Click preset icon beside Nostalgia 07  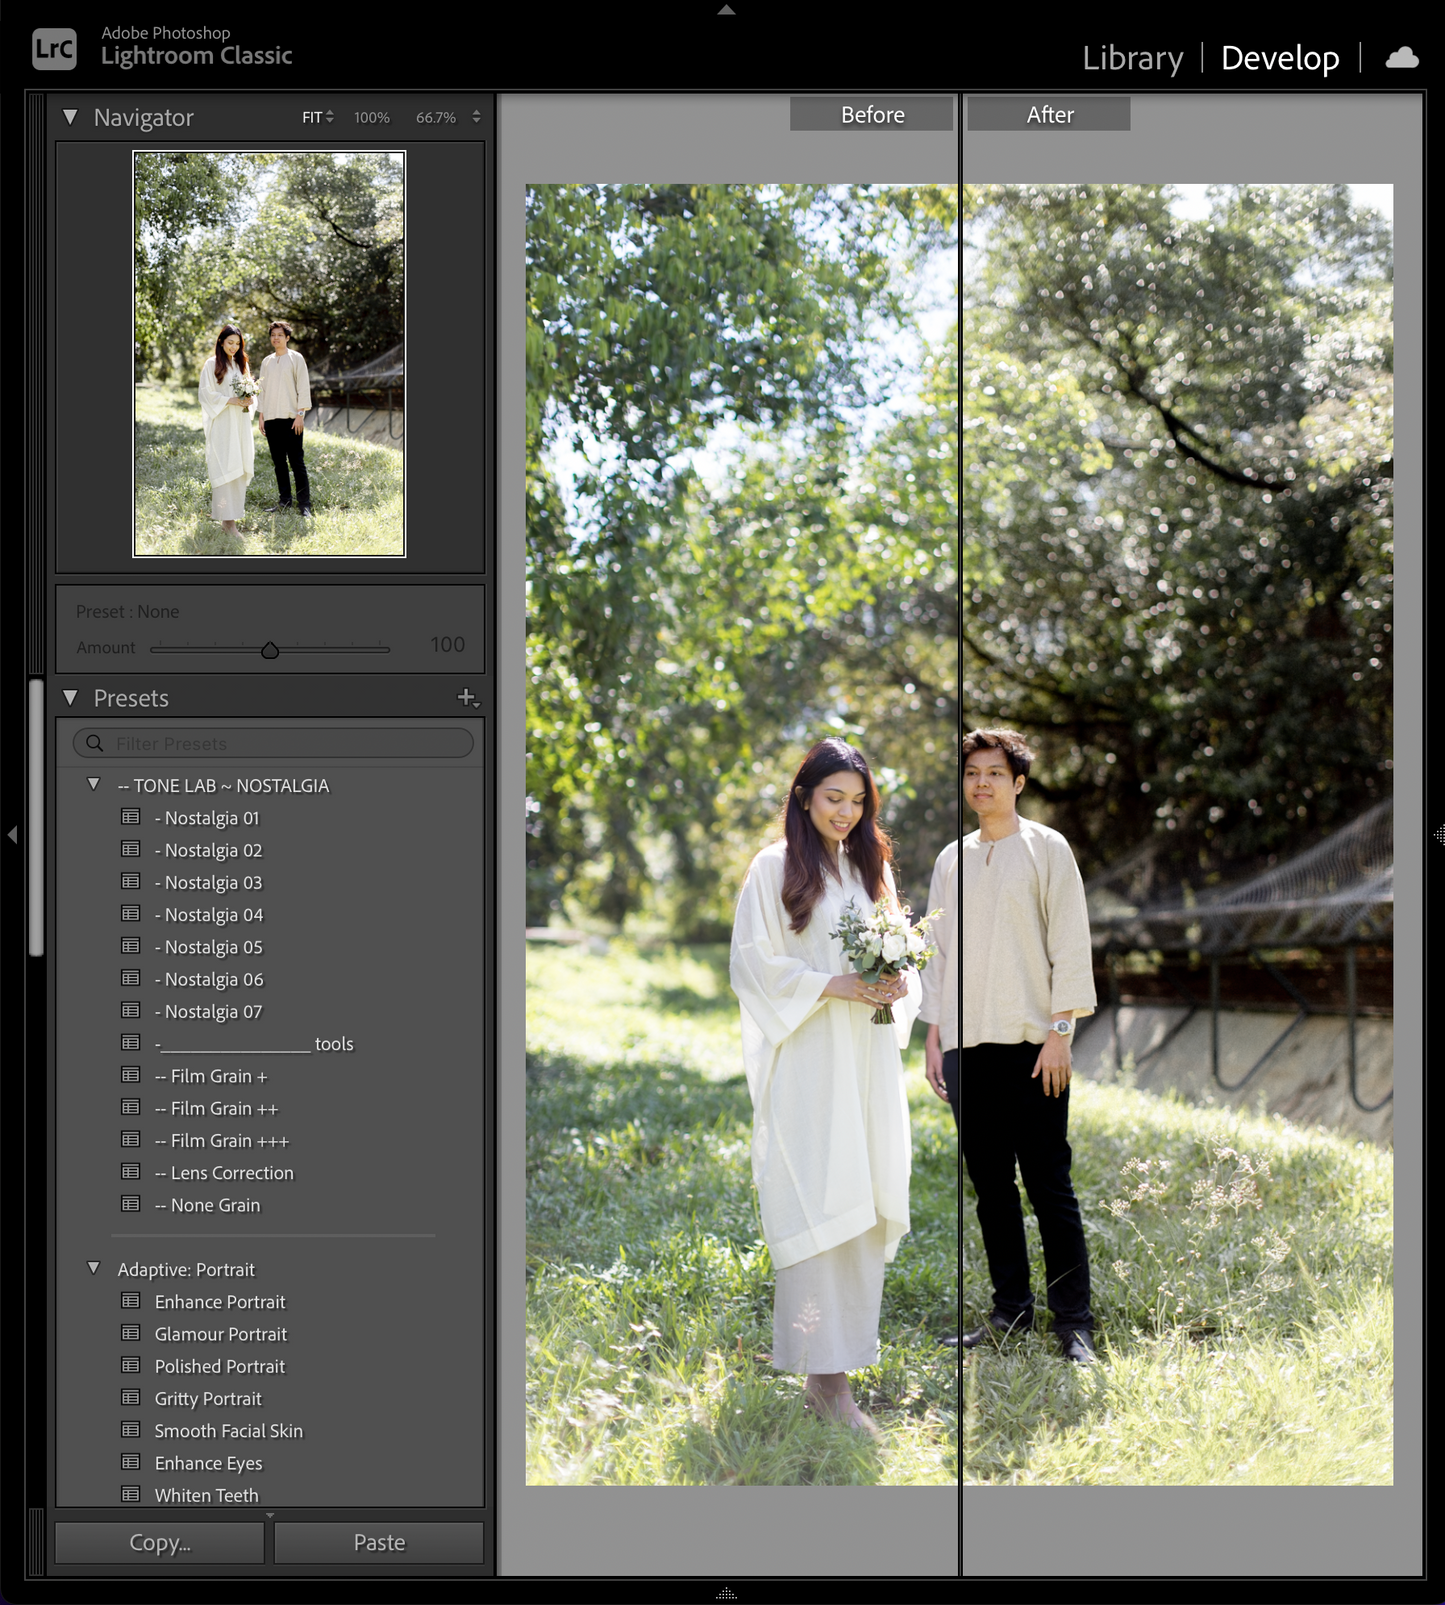131,1010
